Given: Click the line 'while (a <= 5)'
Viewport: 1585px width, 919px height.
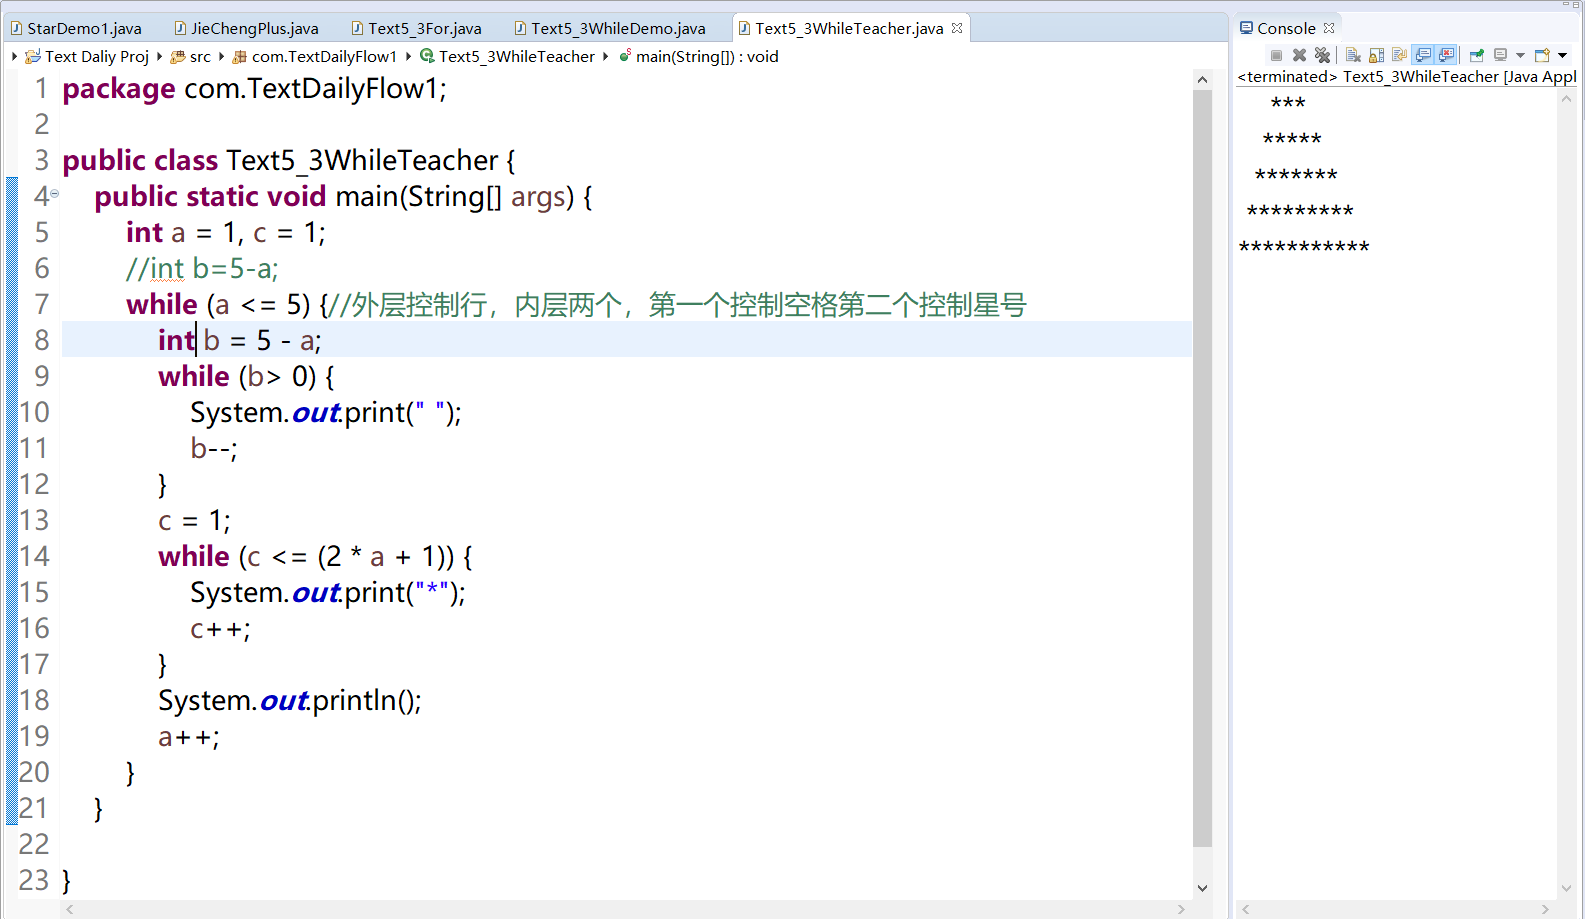Looking at the screenshot, I should tap(576, 305).
